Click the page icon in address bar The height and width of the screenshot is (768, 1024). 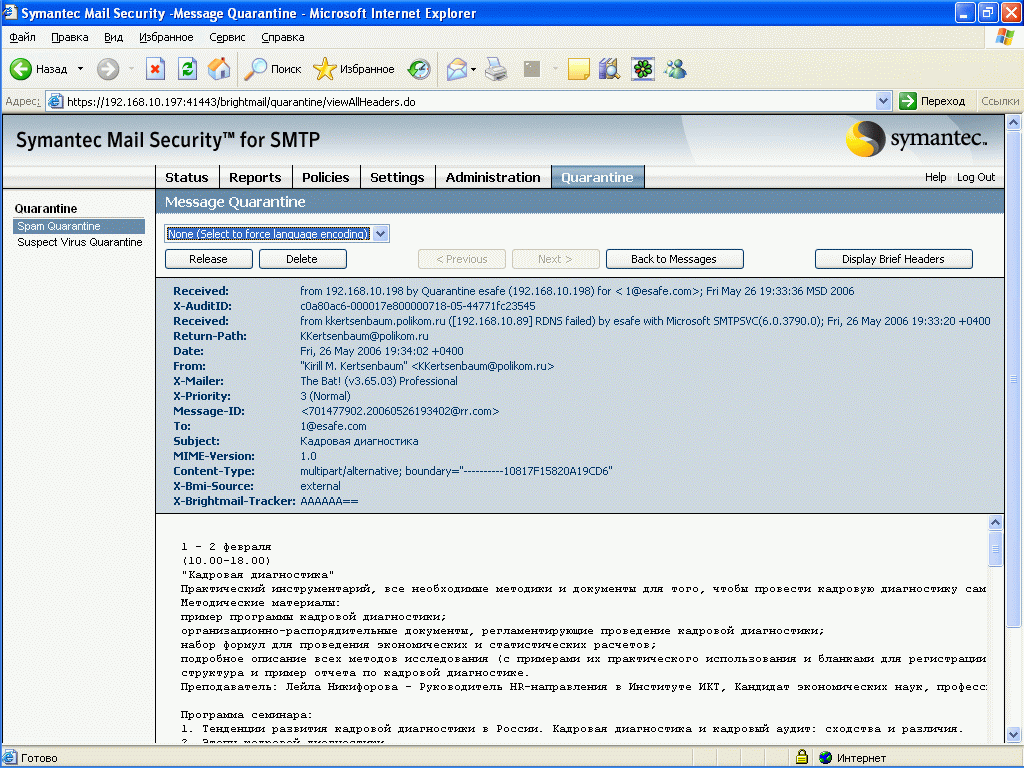coord(56,101)
